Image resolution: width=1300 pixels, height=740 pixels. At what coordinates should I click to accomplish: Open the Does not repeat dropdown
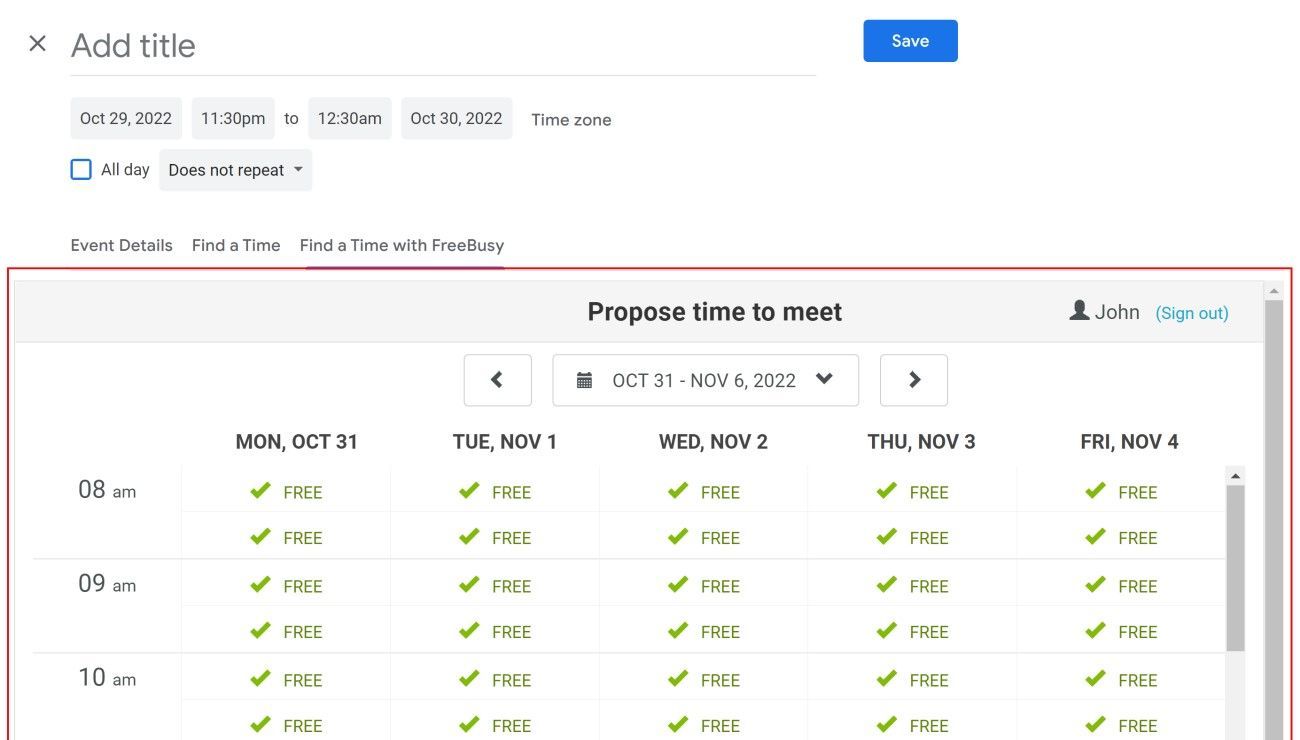[236, 170]
